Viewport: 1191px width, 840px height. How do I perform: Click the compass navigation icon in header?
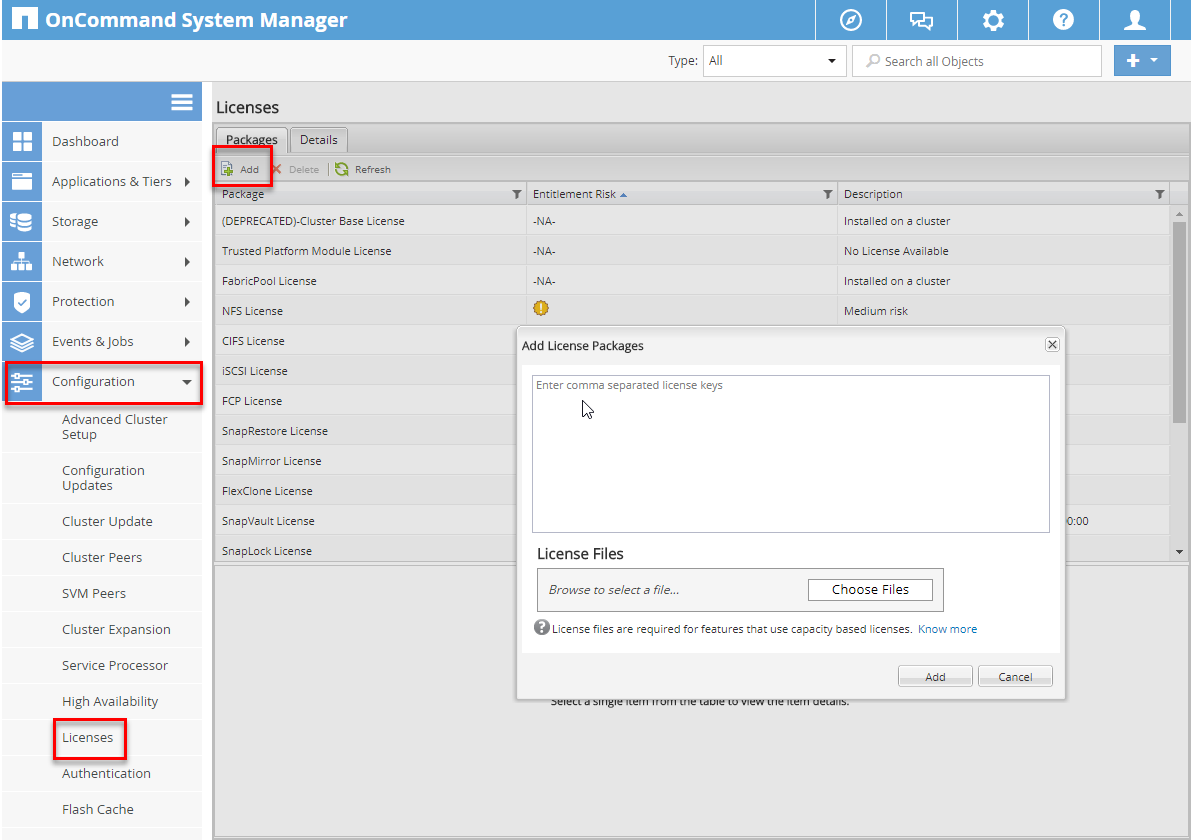[x=851, y=20]
